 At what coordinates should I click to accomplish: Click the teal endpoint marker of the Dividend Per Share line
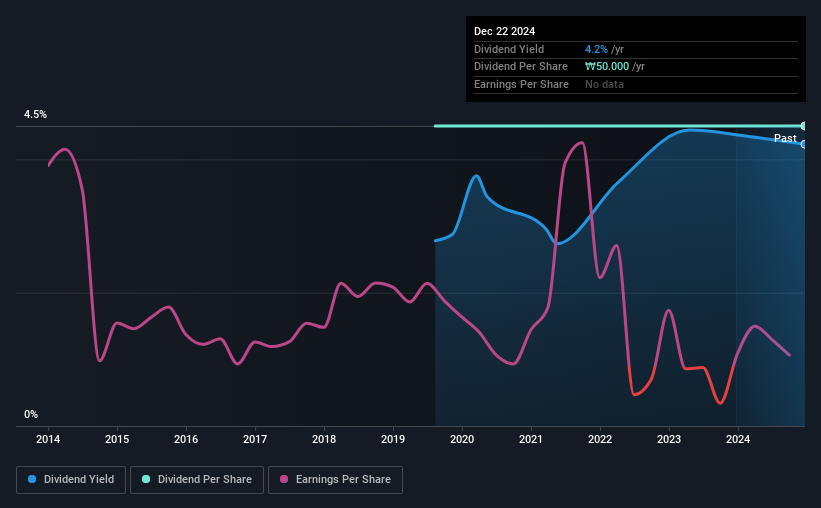(804, 126)
